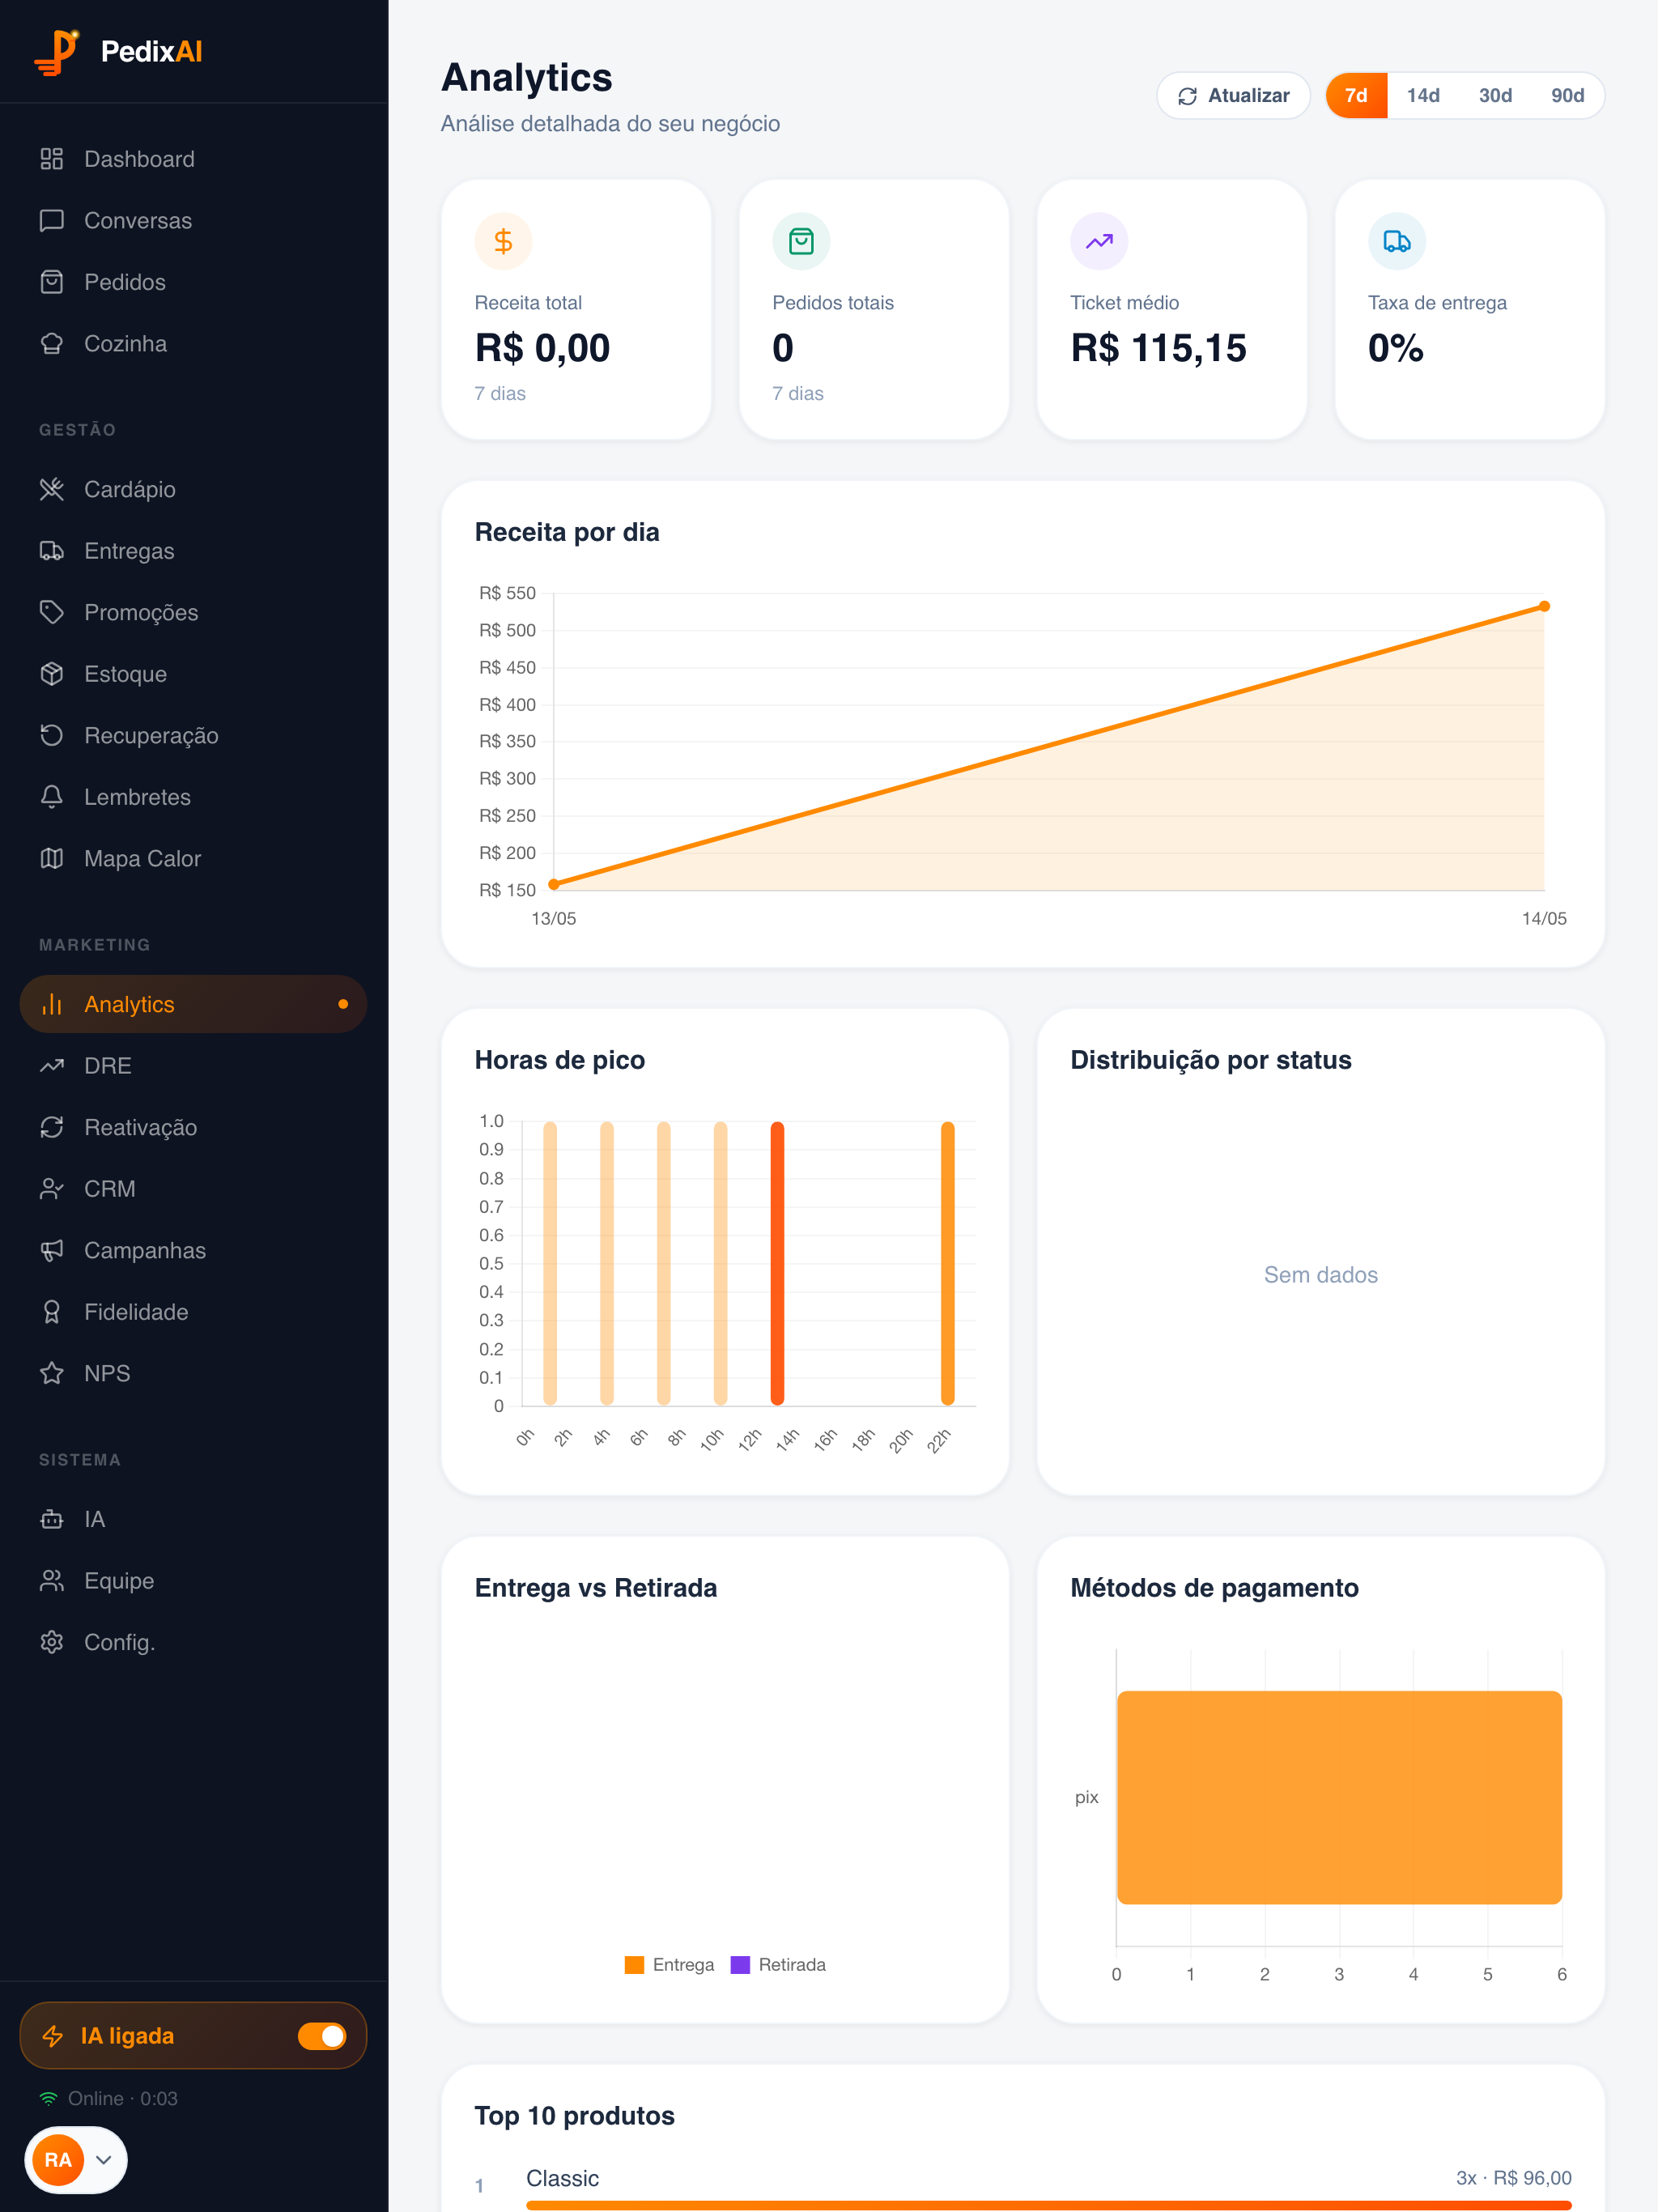Click the RA avatar button

pos(58,2160)
